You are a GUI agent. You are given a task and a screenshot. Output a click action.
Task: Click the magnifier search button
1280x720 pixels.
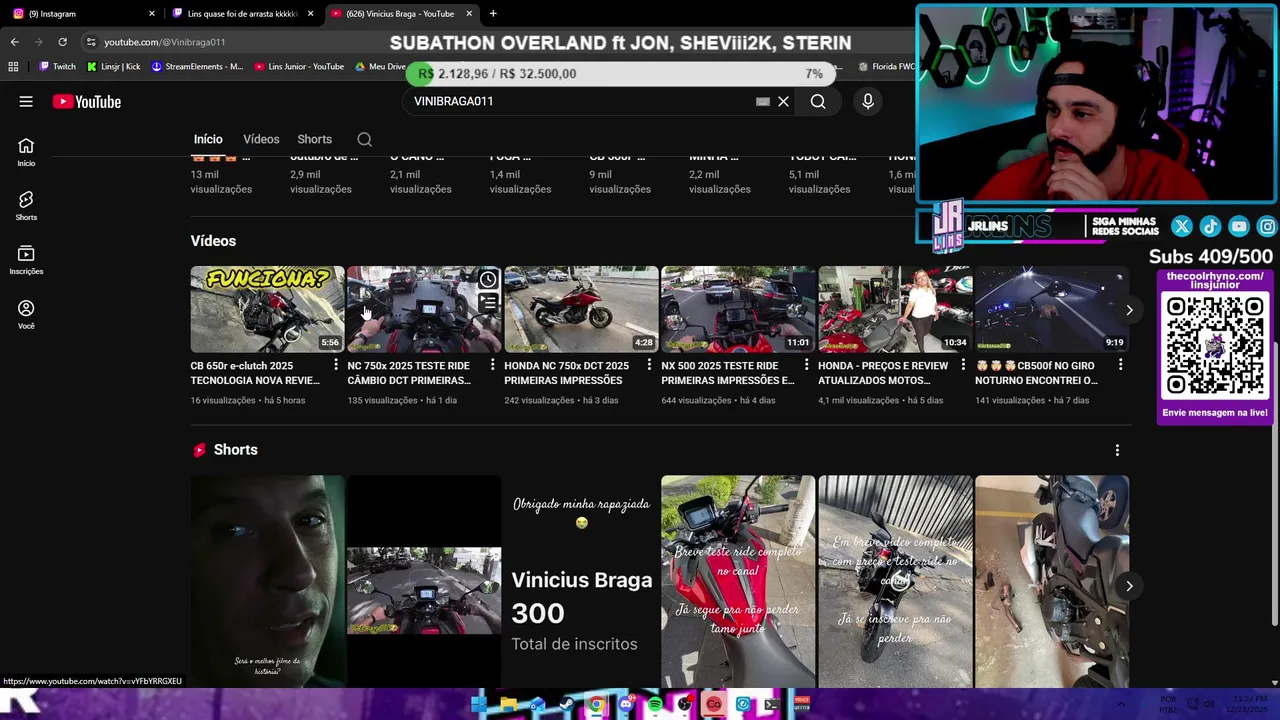818,101
